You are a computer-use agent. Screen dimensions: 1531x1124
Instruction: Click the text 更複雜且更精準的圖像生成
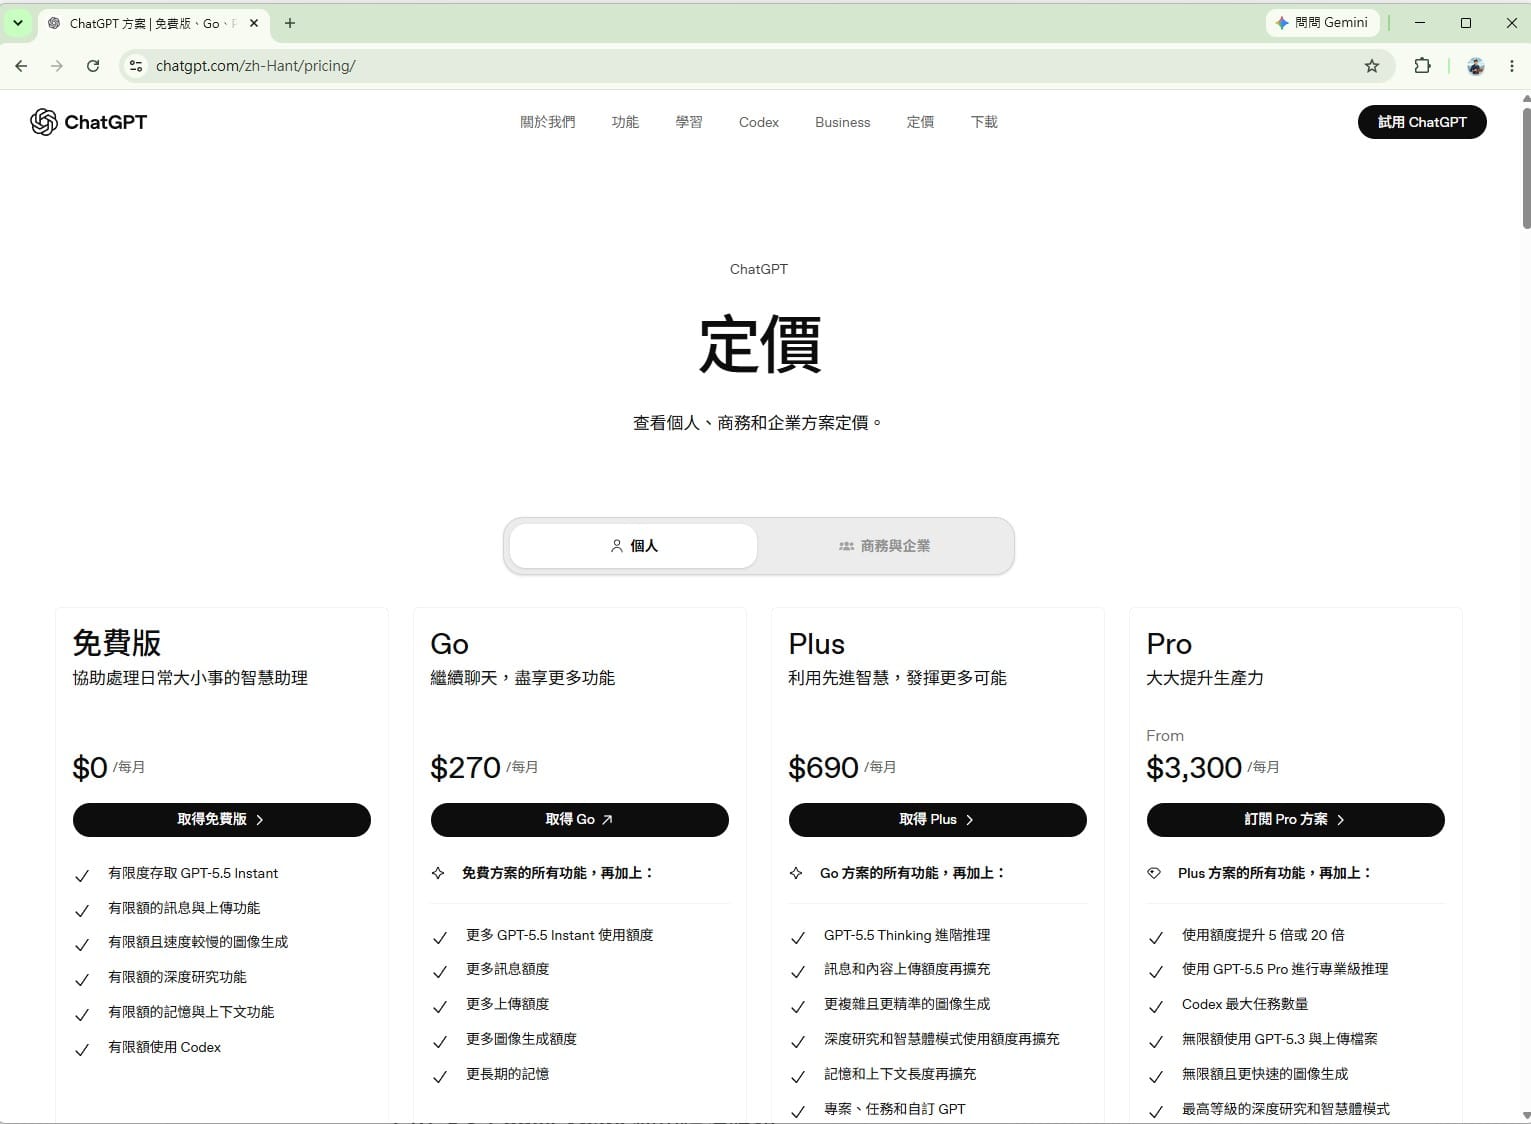coord(907,1004)
